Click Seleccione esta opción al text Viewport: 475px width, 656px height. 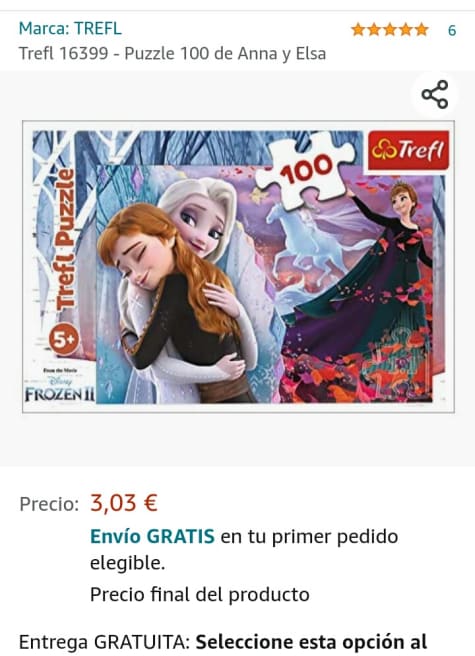pos(311,642)
